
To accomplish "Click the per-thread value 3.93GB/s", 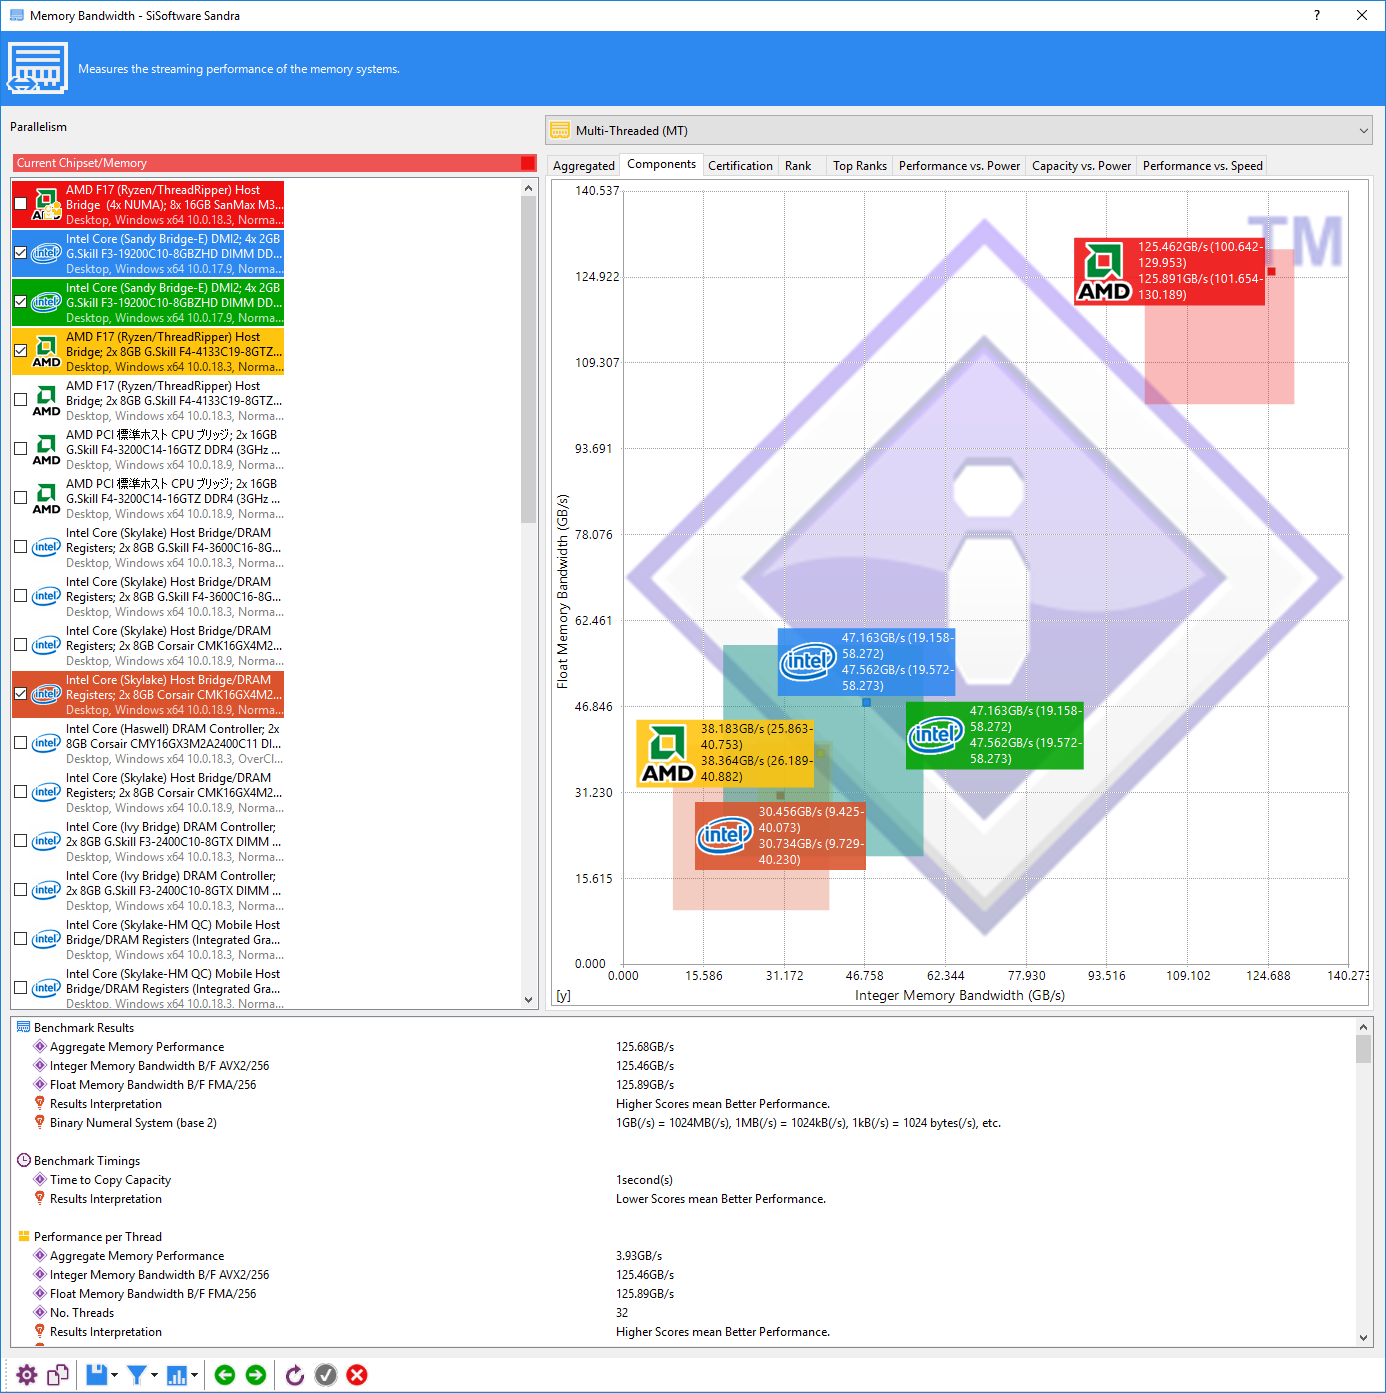I will click(x=639, y=1256).
